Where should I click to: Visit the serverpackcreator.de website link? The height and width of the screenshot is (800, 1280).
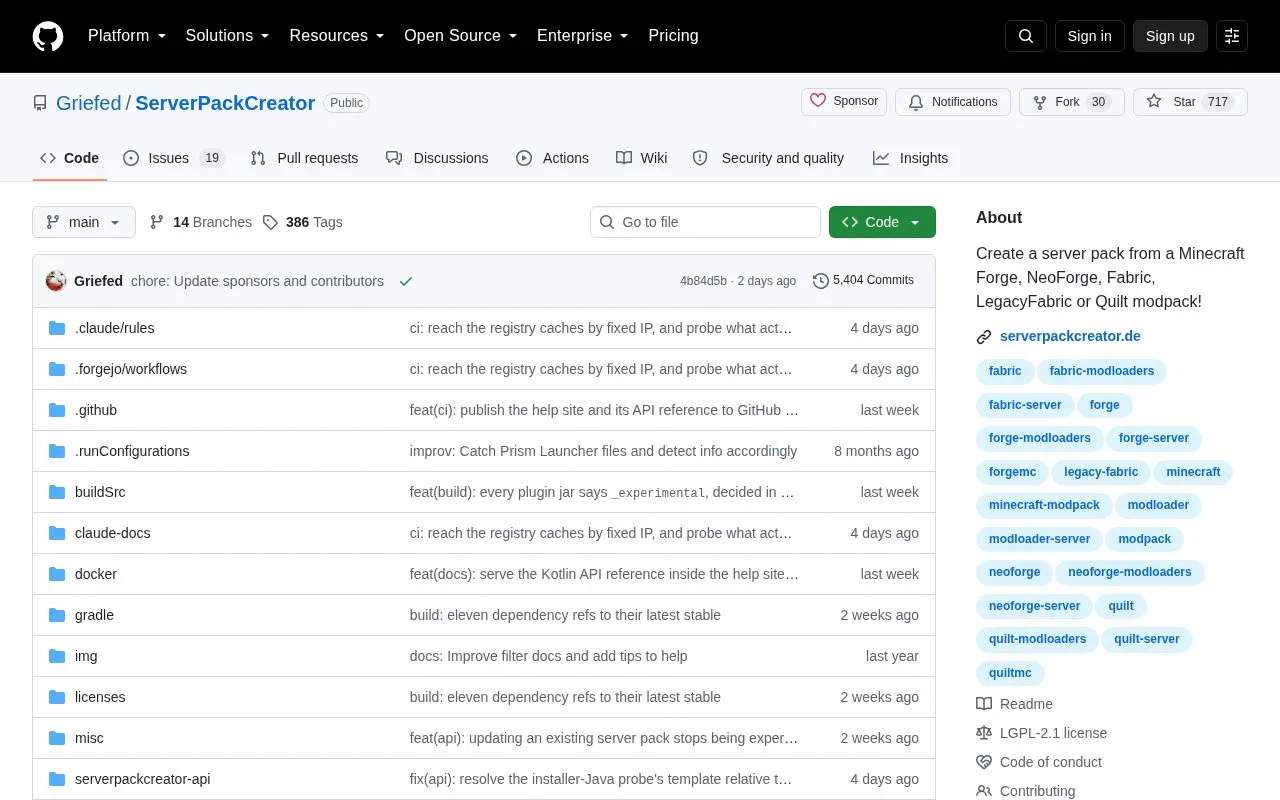point(1070,337)
